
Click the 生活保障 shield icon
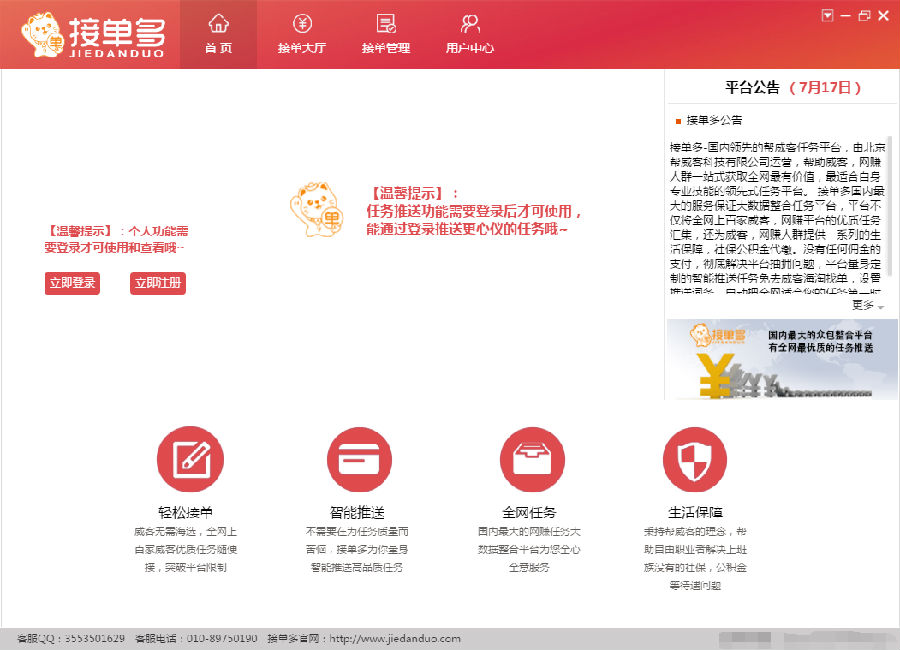pyautogui.click(x=694, y=459)
